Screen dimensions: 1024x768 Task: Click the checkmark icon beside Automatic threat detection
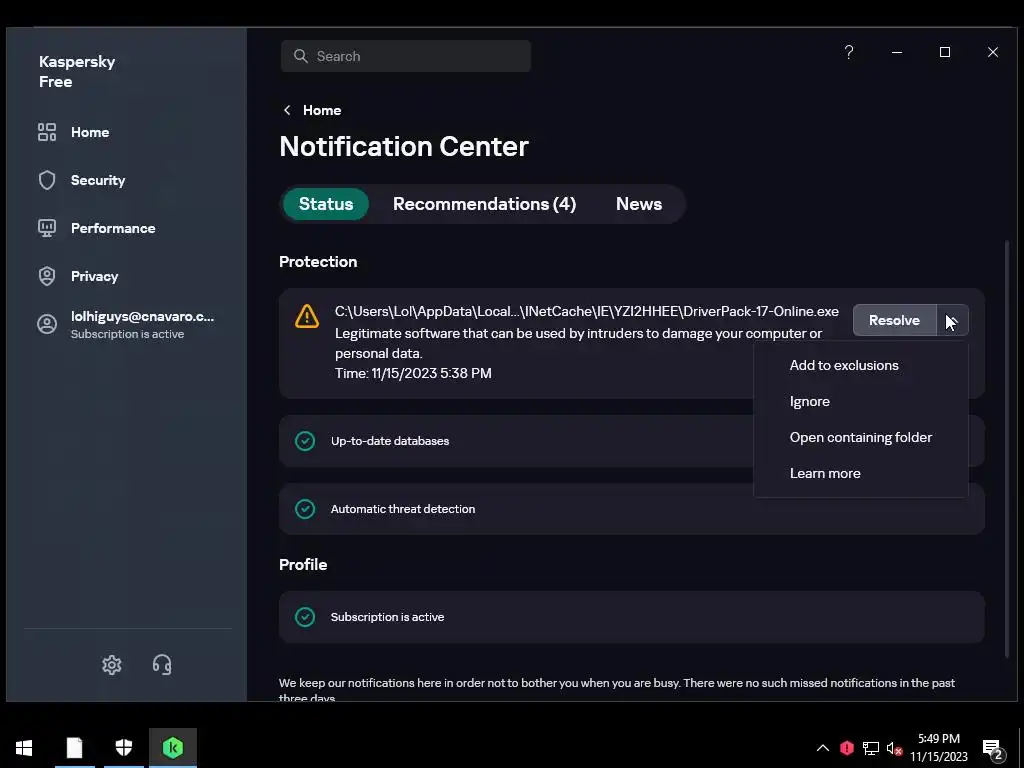point(305,509)
